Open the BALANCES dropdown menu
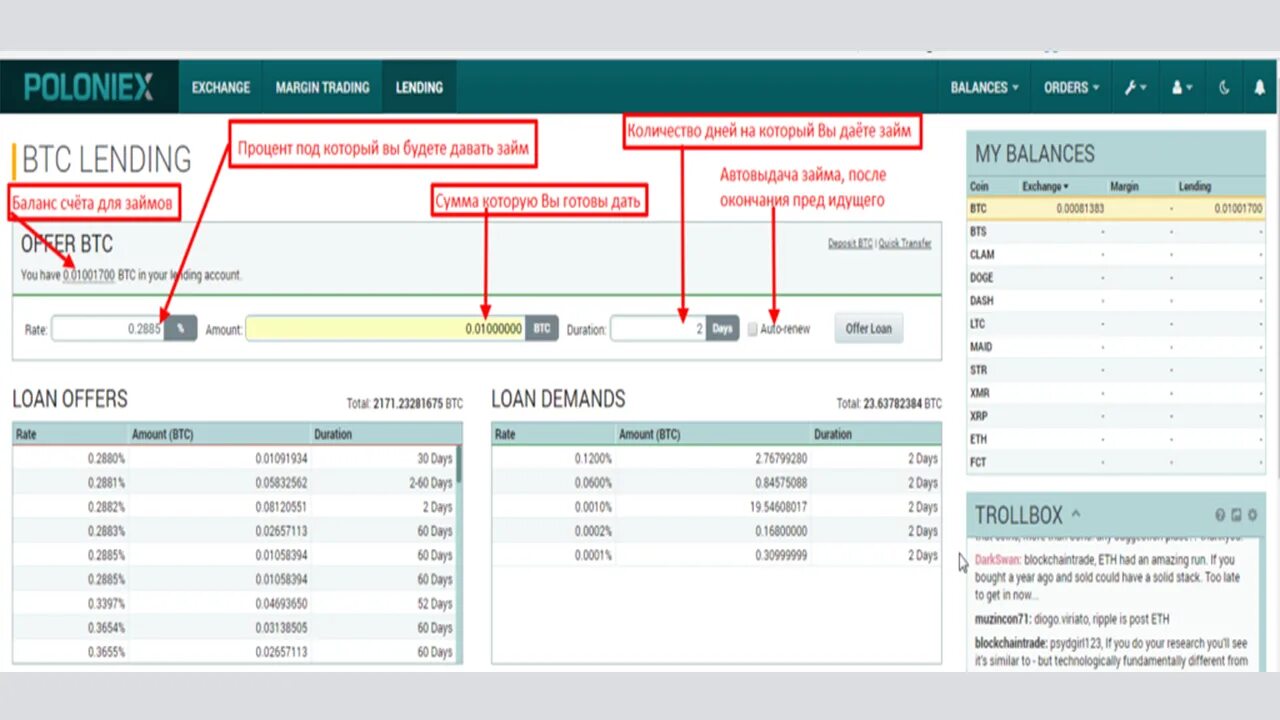Screen dimensions: 1280x720 tap(985, 87)
